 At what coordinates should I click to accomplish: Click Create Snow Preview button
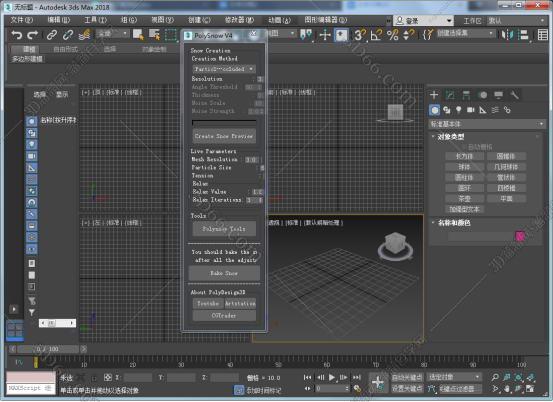224,136
